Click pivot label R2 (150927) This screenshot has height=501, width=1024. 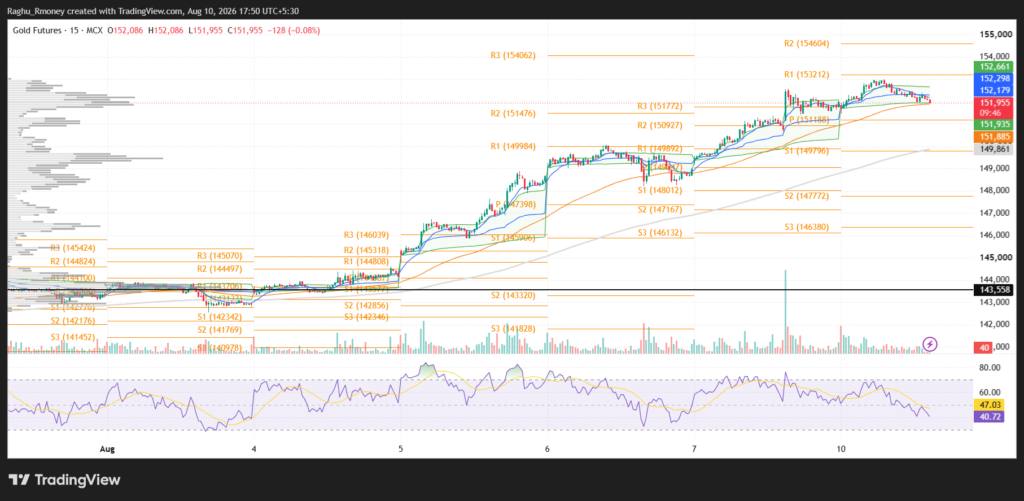660,124
